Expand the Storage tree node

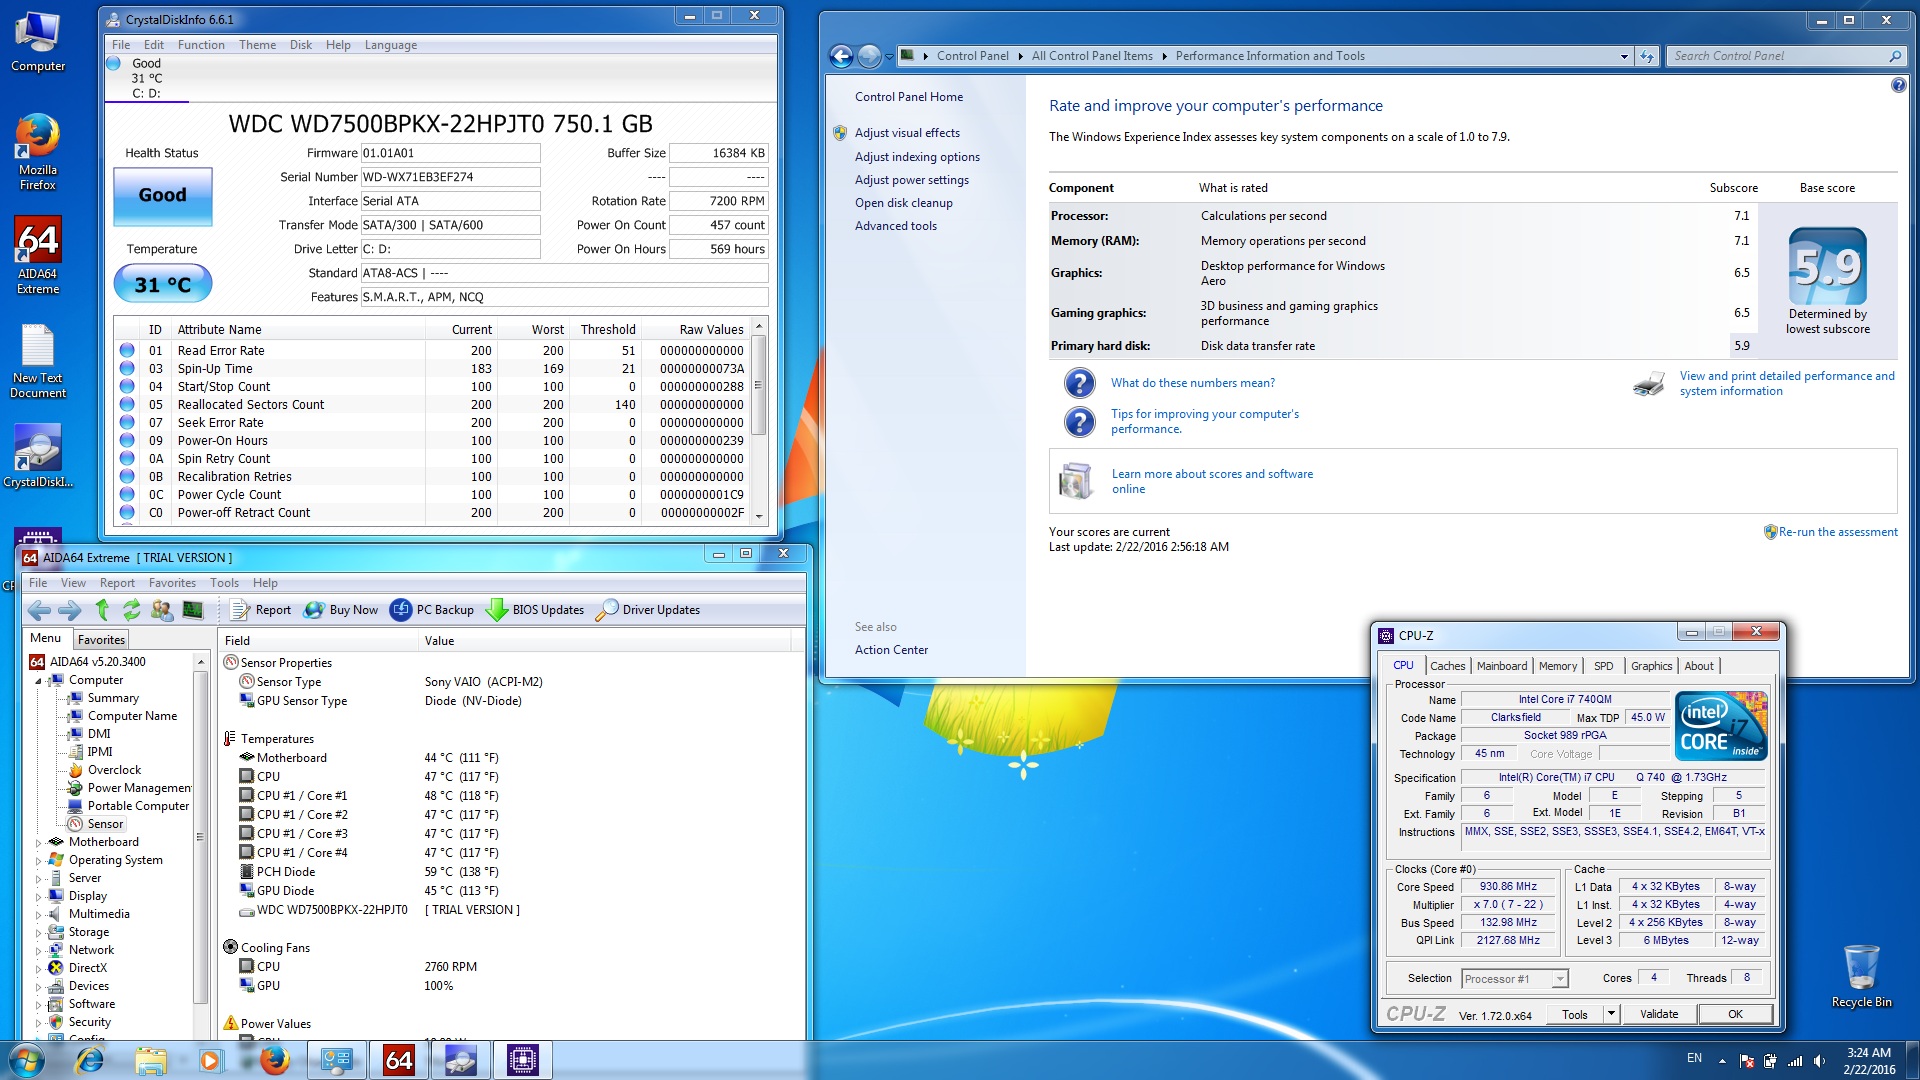(39, 933)
